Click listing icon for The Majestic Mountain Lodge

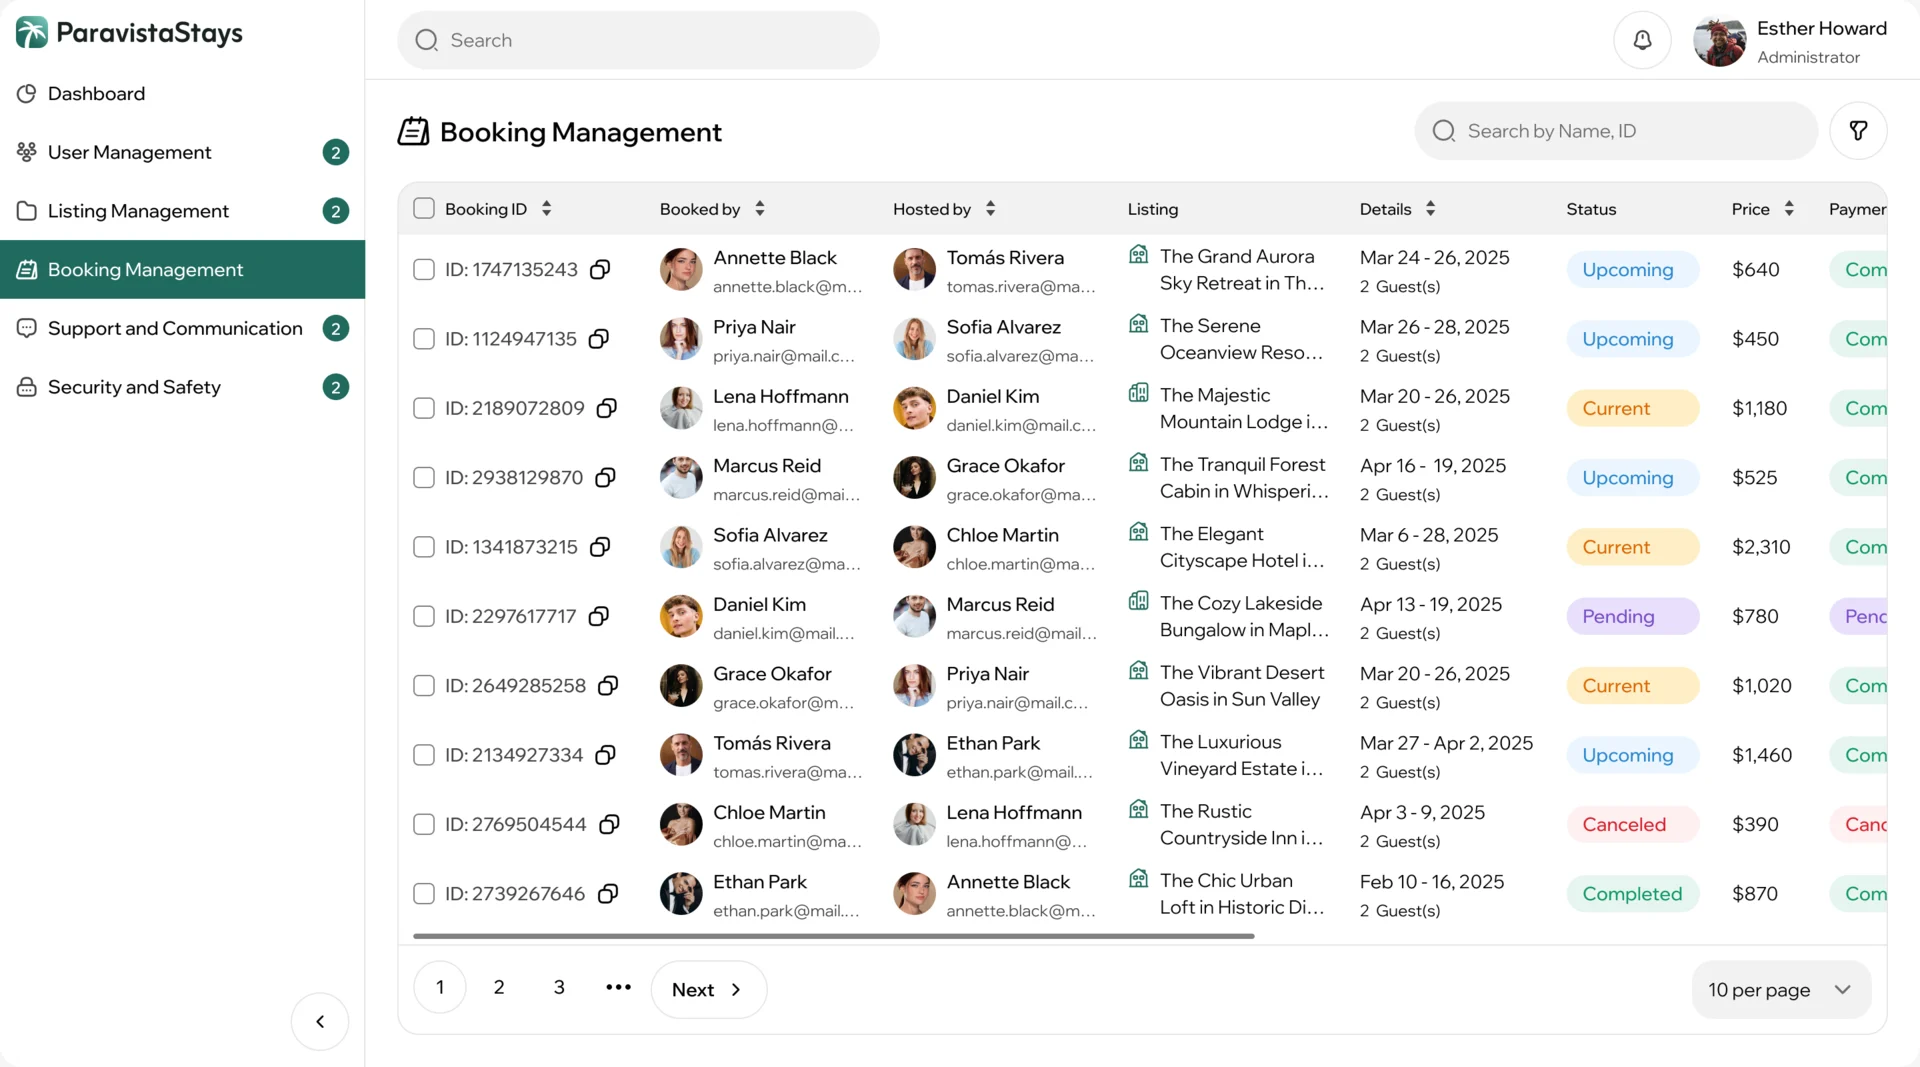pyautogui.click(x=1138, y=393)
